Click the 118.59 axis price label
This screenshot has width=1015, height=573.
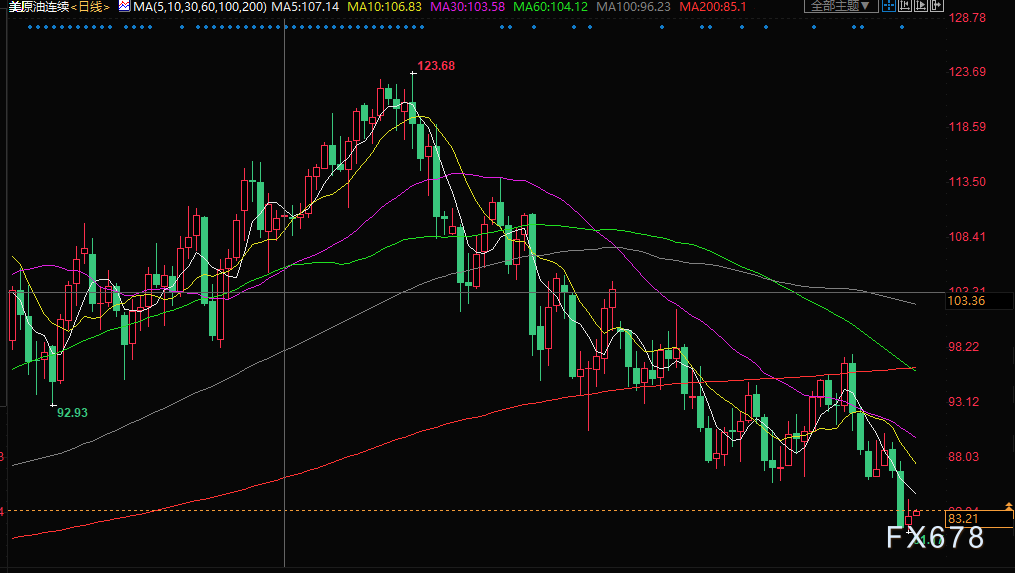click(x=967, y=126)
